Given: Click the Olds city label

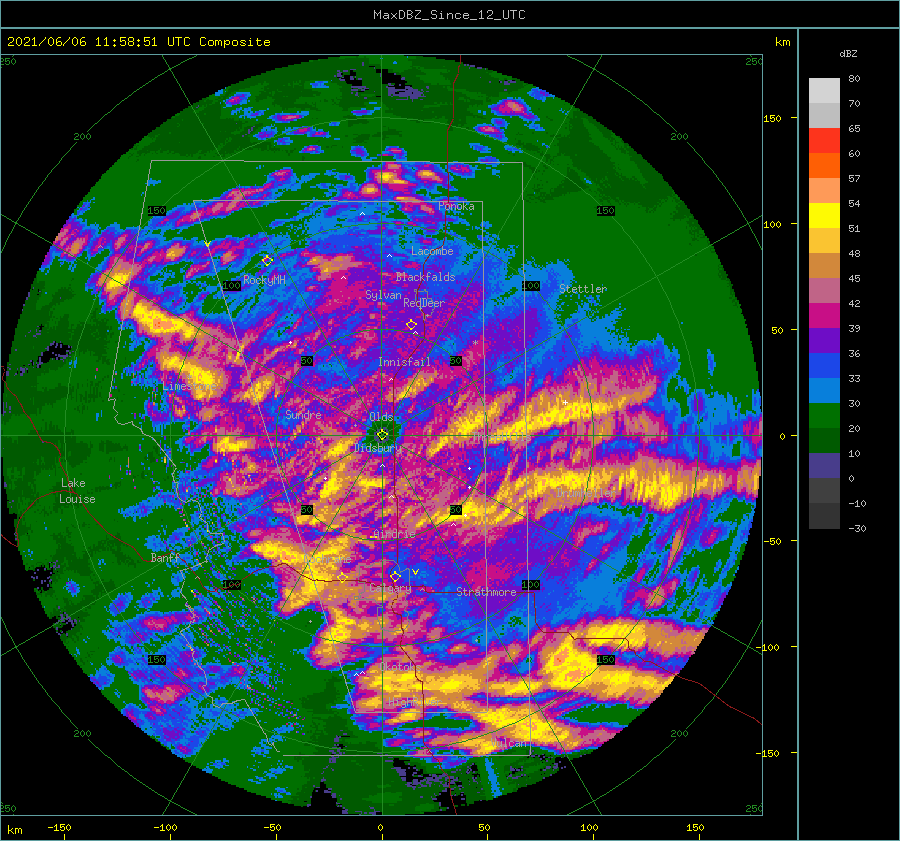Looking at the screenshot, I should (x=381, y=417).
